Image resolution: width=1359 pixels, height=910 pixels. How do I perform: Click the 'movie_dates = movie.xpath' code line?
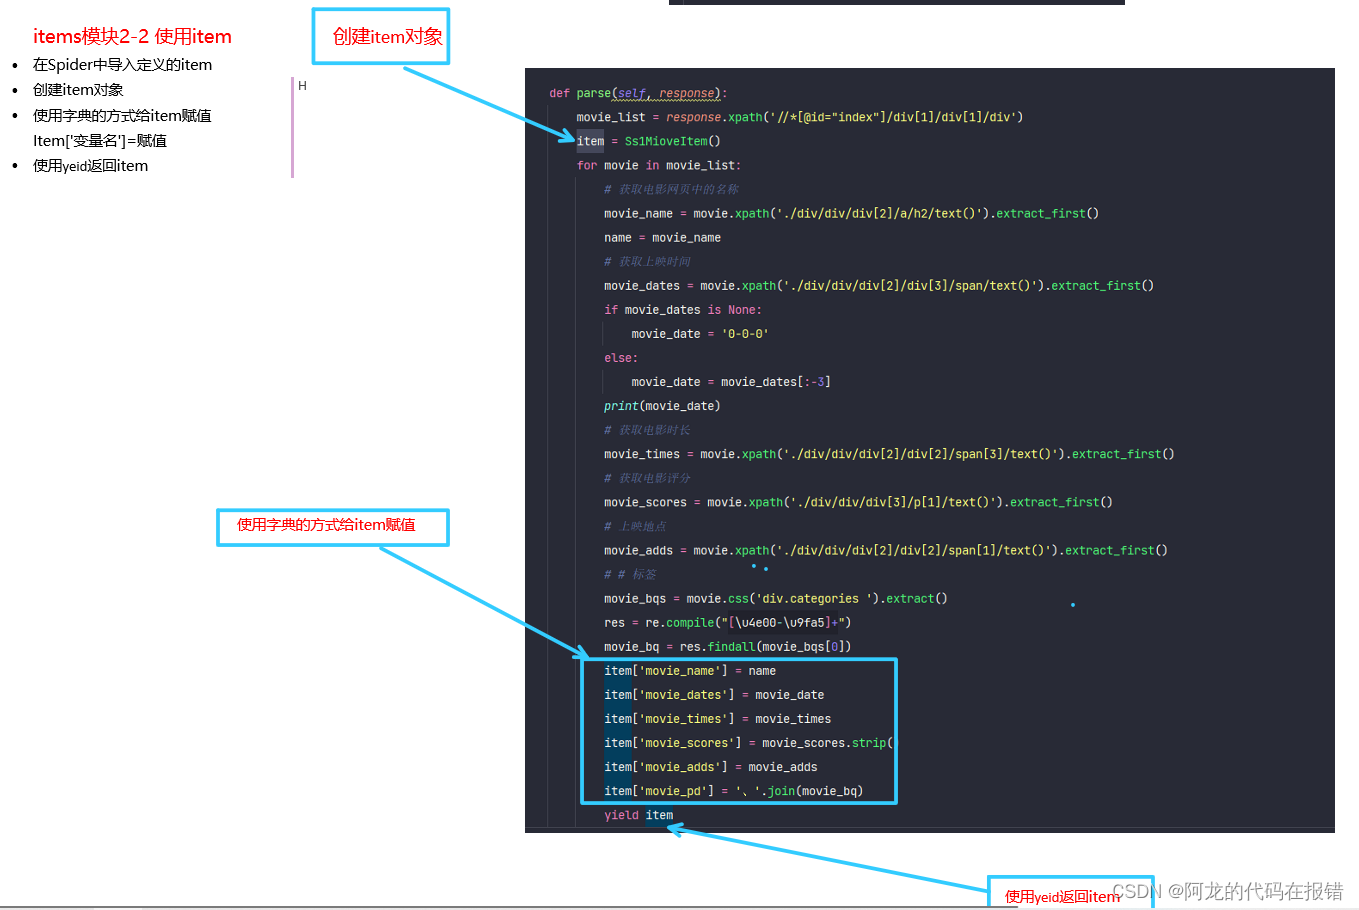pyautogui.click(x=879, y=285)
